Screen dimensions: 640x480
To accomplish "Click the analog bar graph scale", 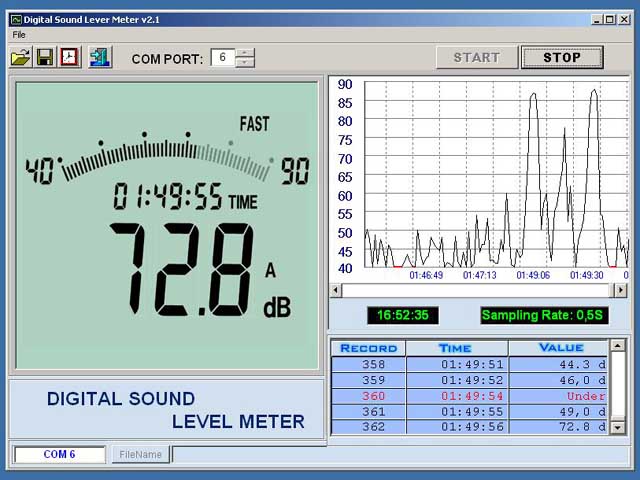I will pos(166,157).
